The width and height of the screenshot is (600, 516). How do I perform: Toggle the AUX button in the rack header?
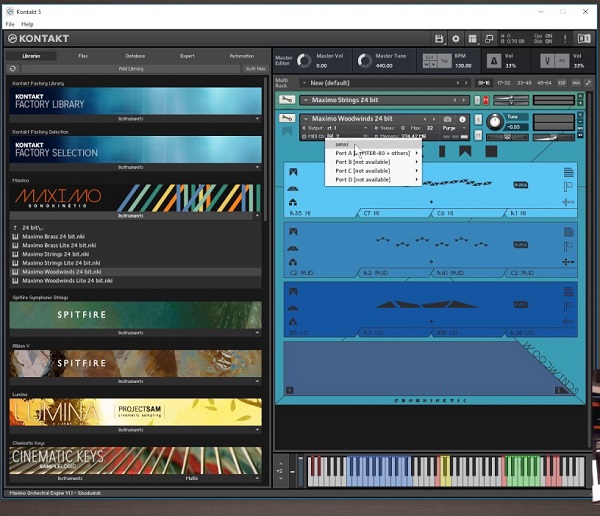(x=576, y=83)
